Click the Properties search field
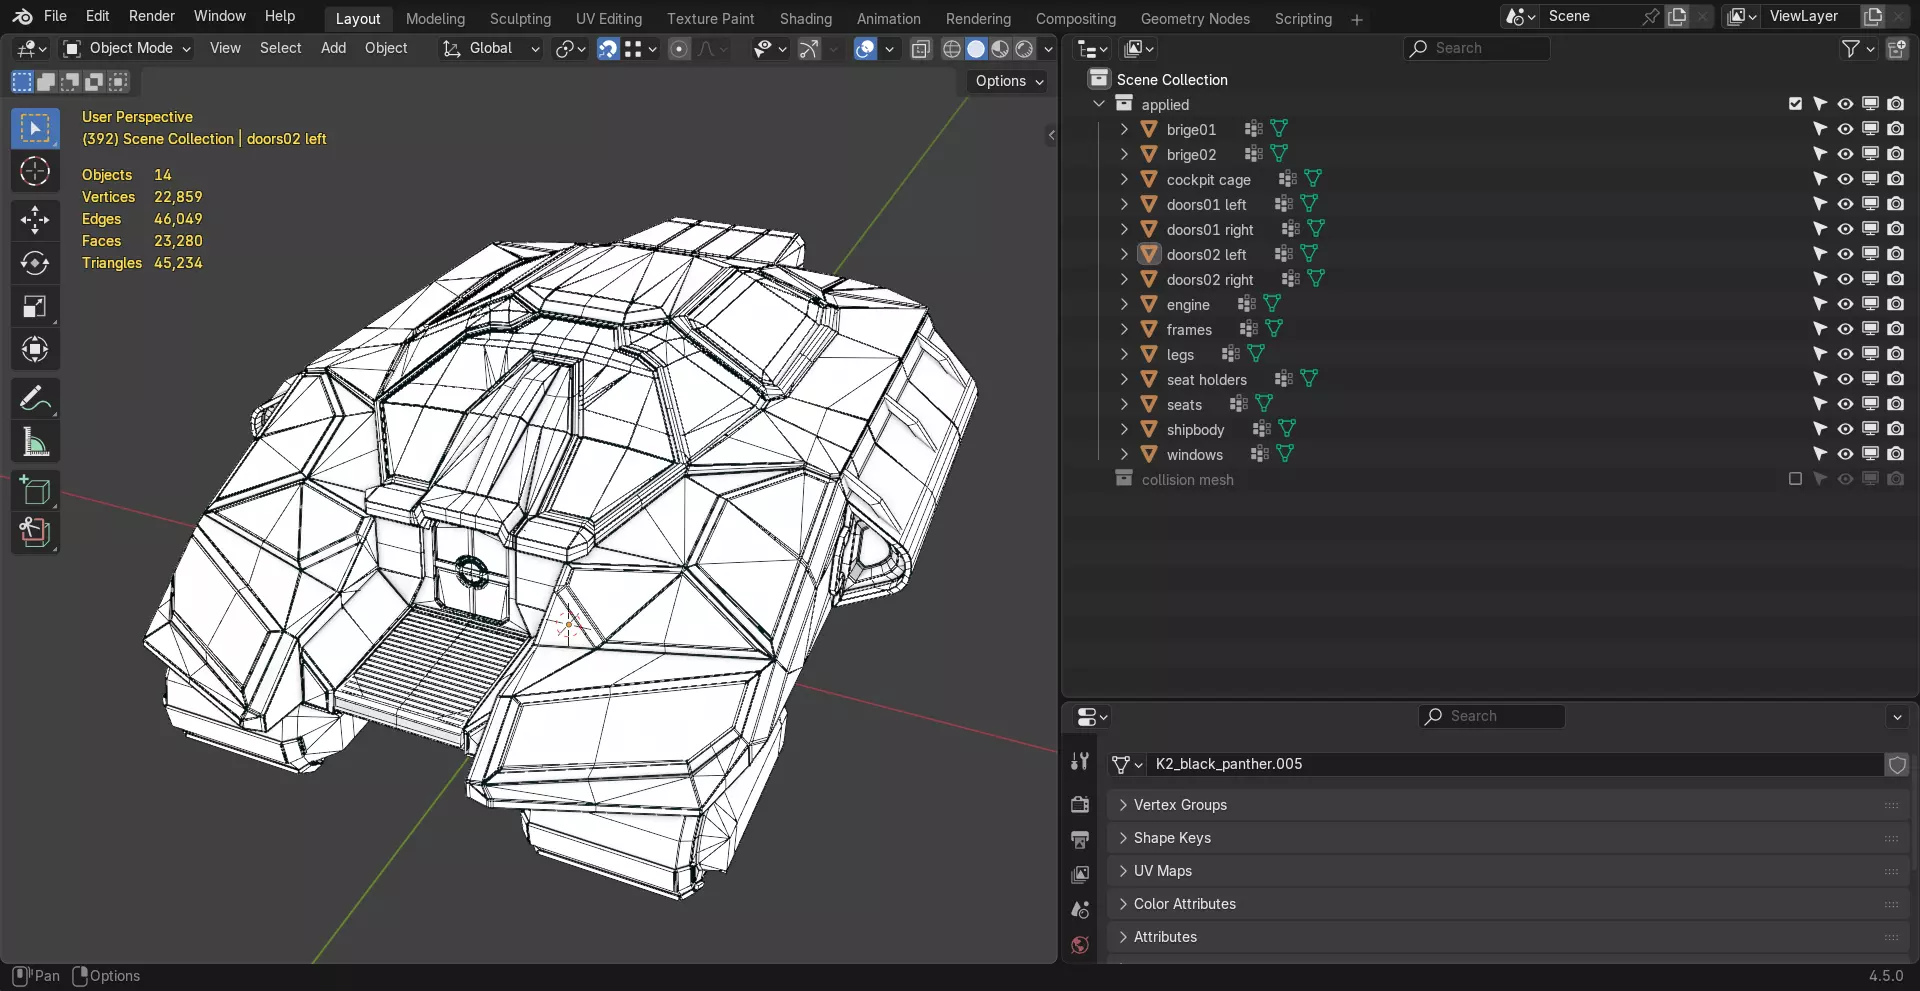The image size is (1920, 991). pos(1491,717)
